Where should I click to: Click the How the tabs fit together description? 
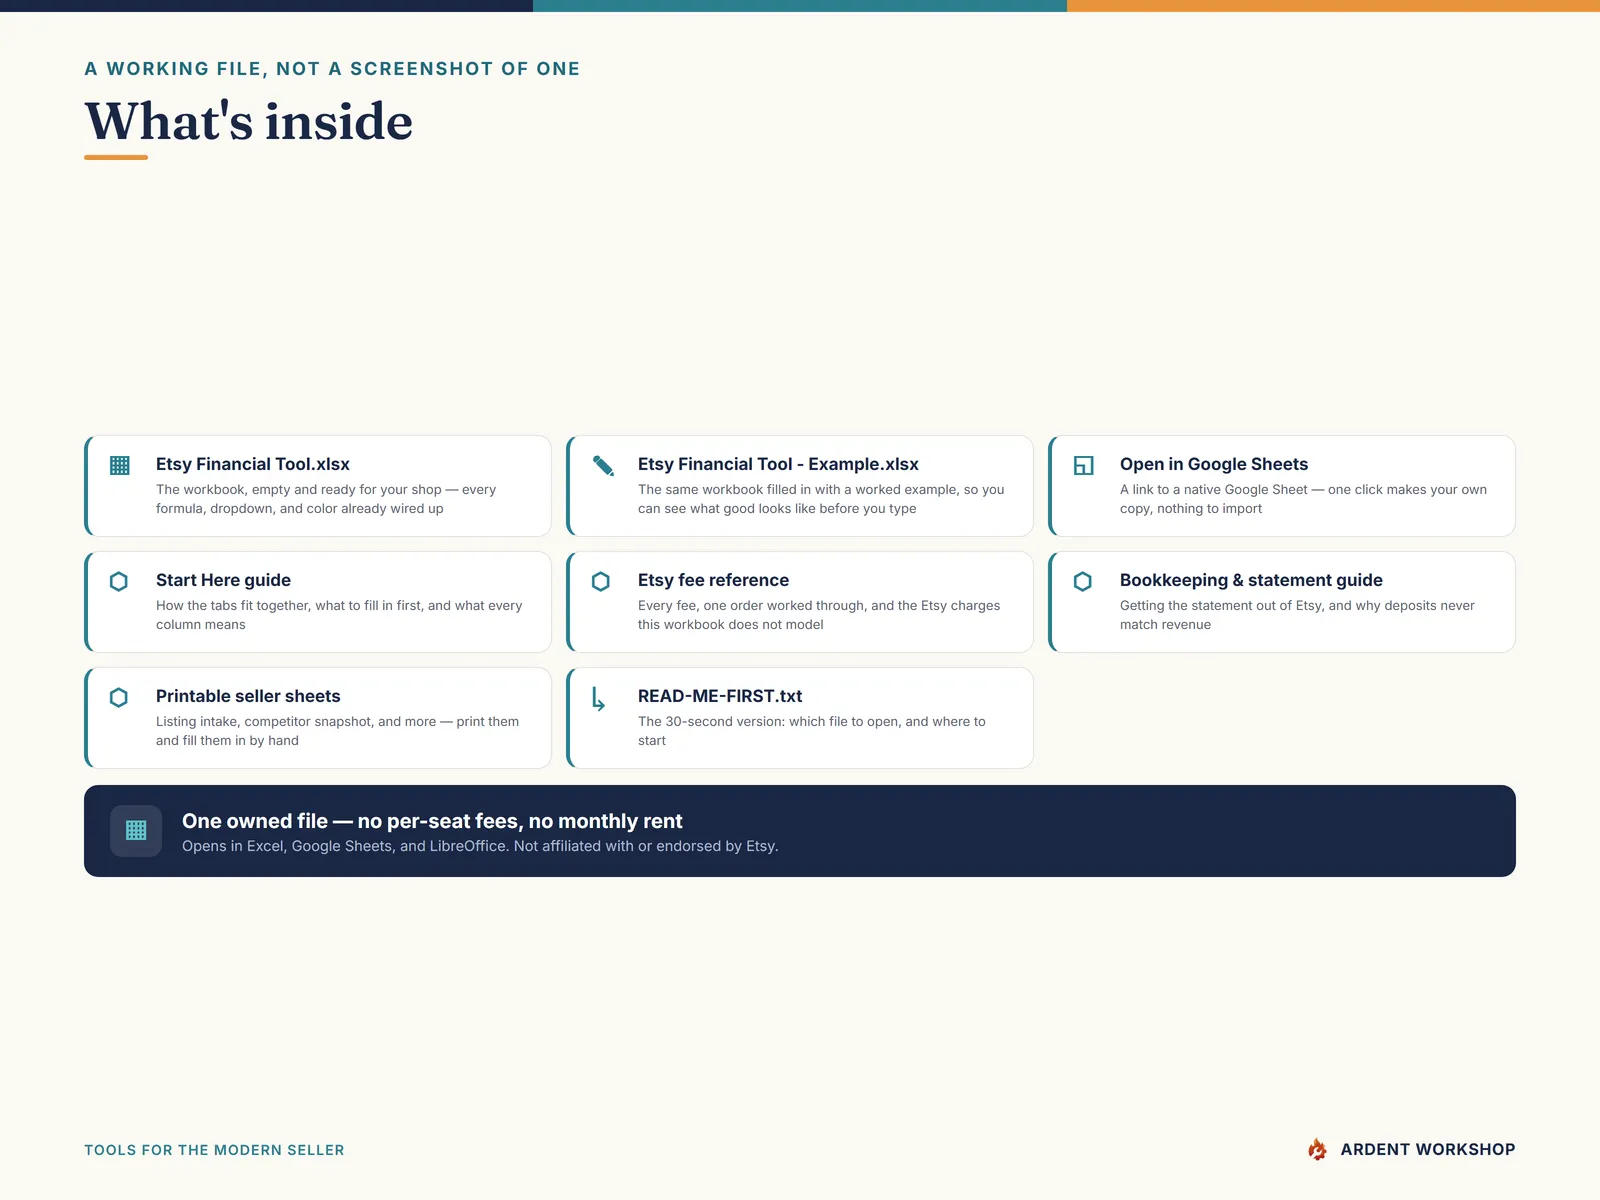[339, 615]
